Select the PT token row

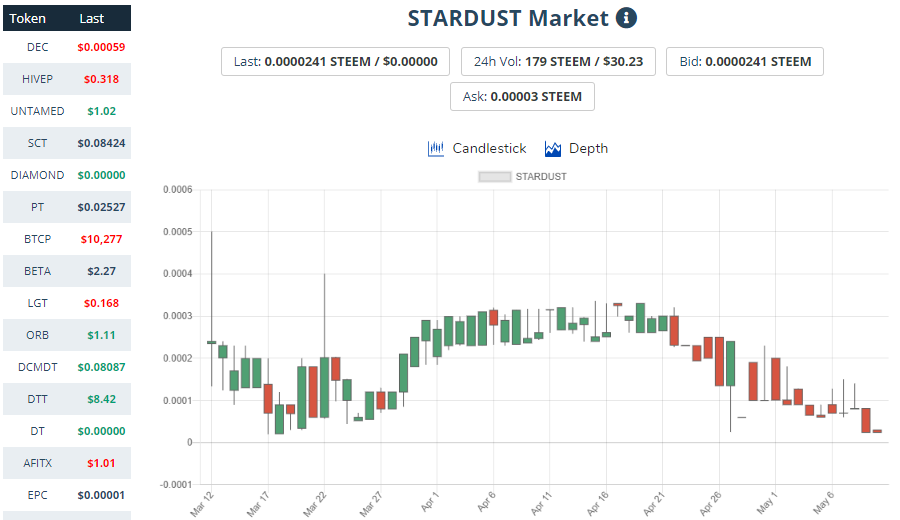67,207
